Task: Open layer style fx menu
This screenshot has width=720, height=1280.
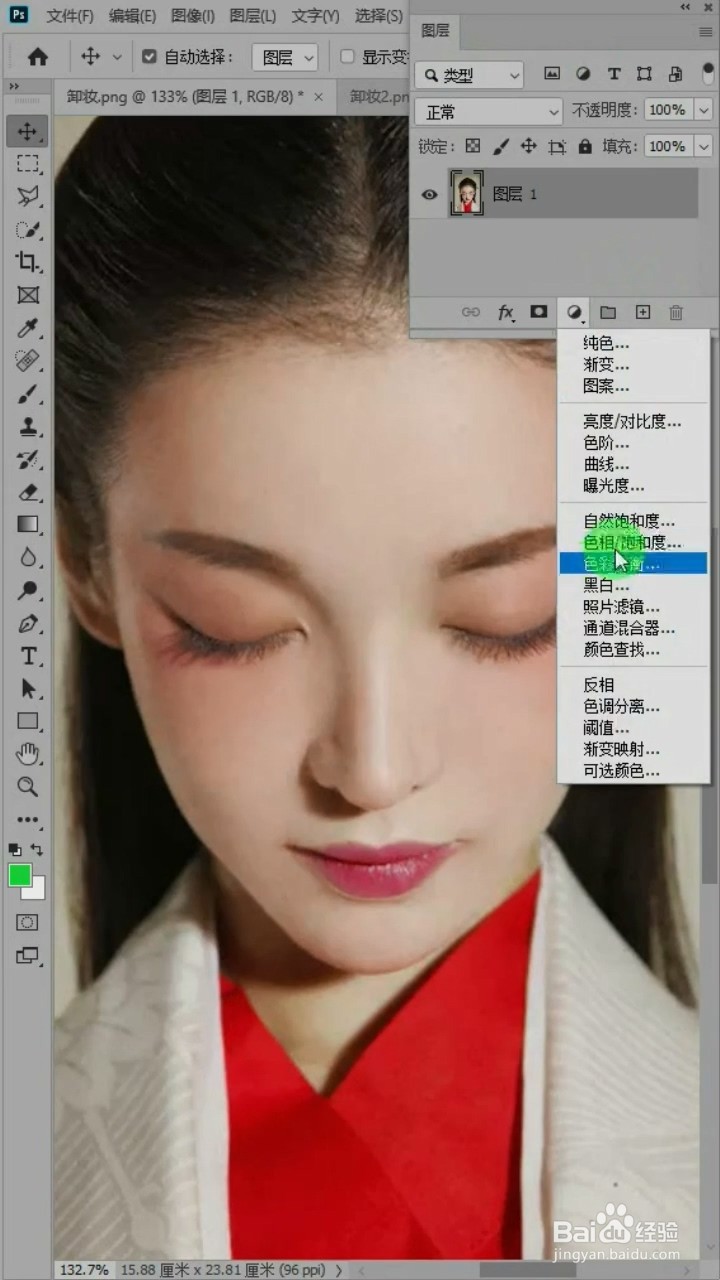Action: (x=506, y=313)
